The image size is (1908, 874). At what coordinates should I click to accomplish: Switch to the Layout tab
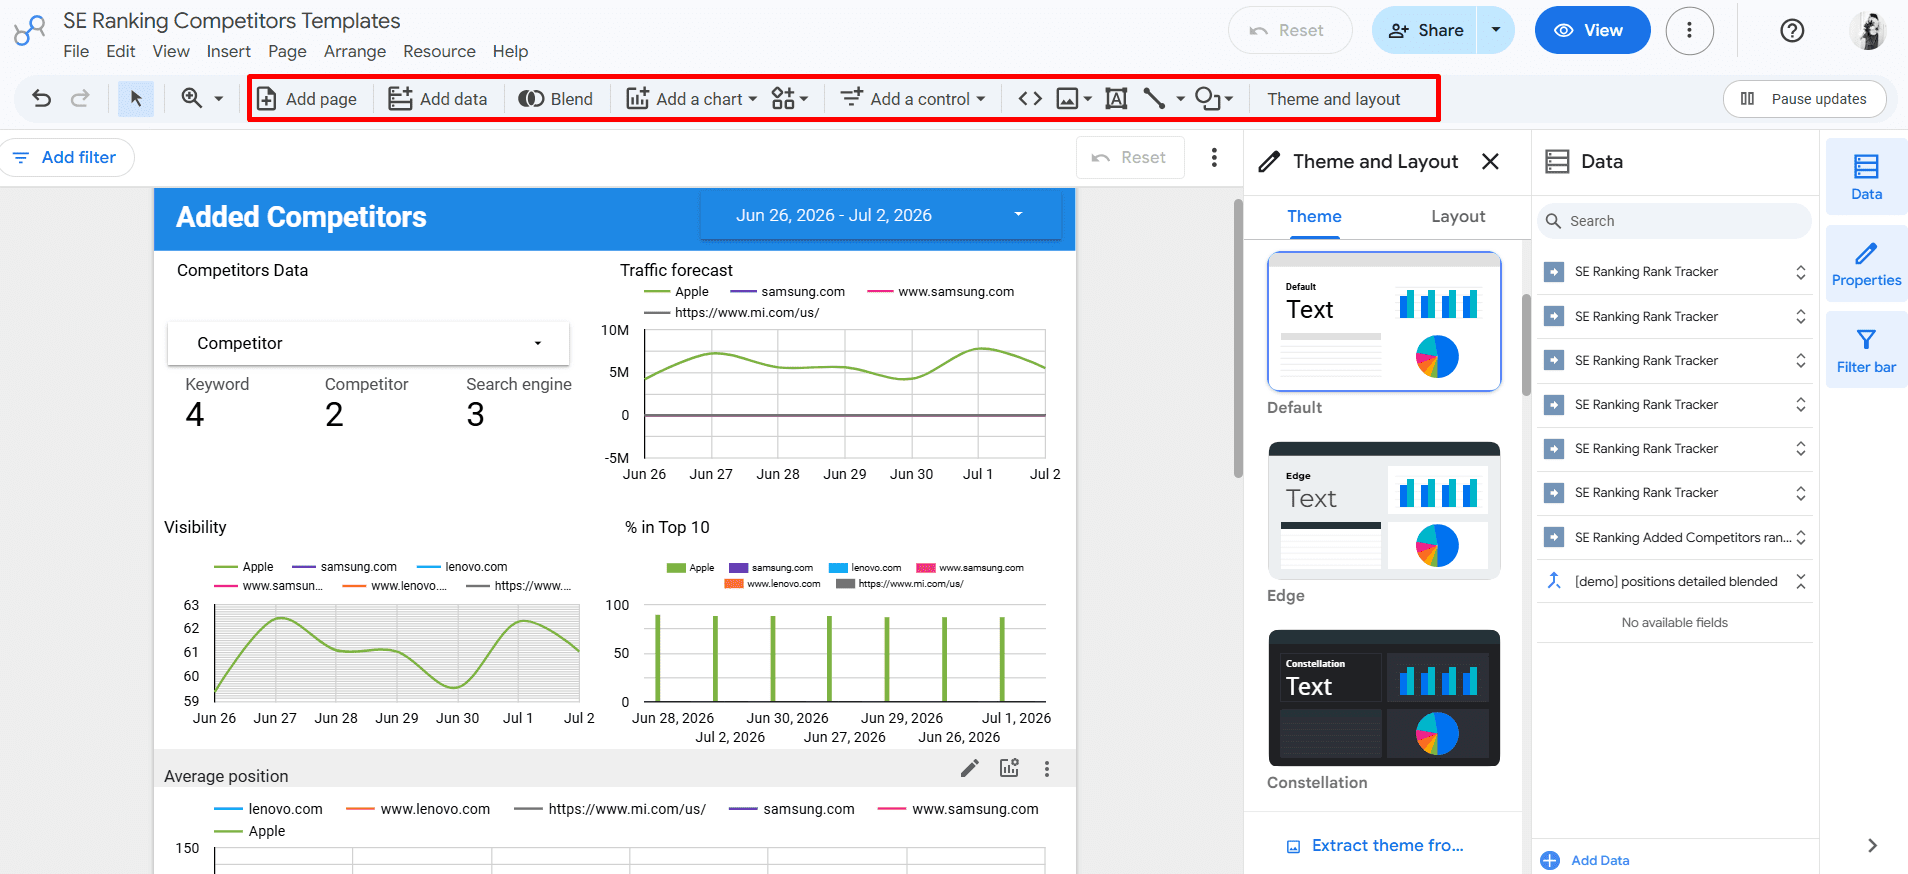tap(1457, 216)
